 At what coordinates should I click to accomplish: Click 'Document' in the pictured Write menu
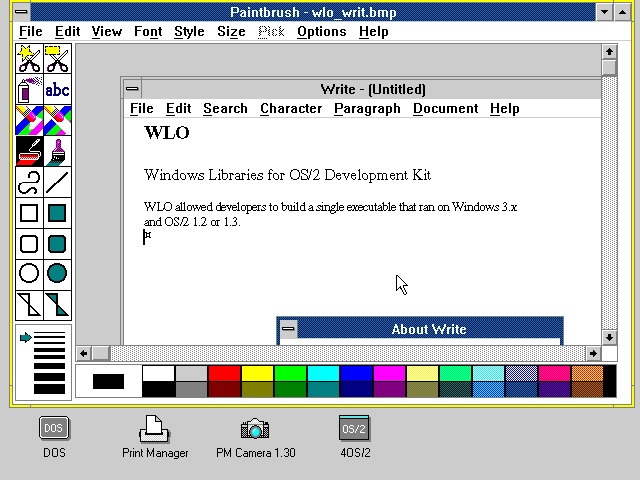click(445, 109)
